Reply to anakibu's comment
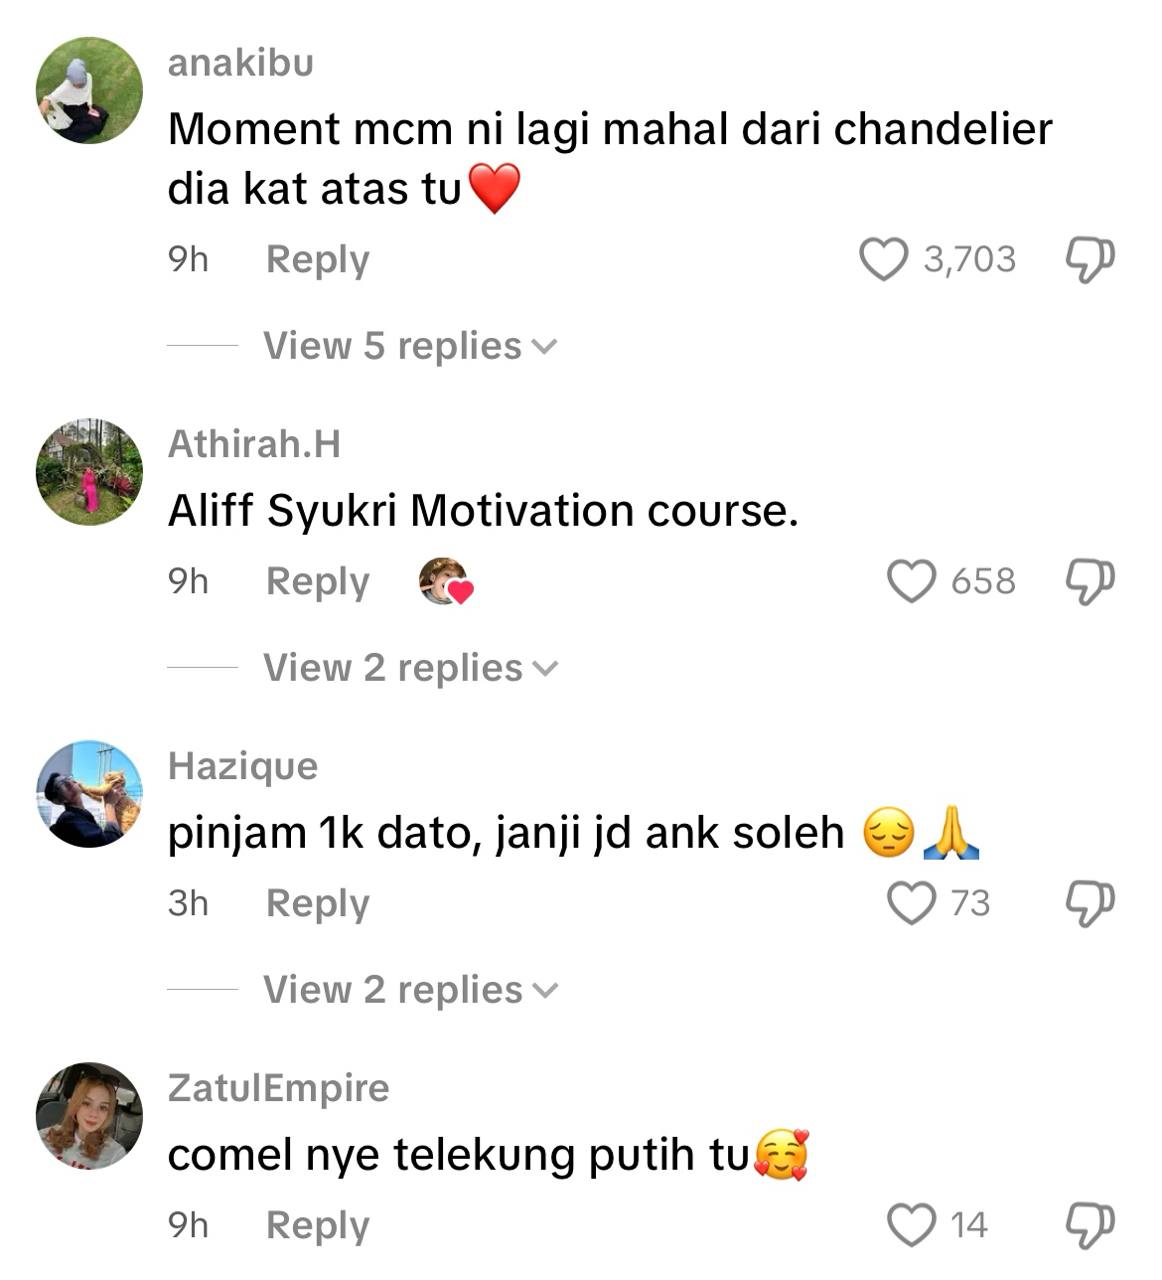1162x1280 pixels. point(317,260)
